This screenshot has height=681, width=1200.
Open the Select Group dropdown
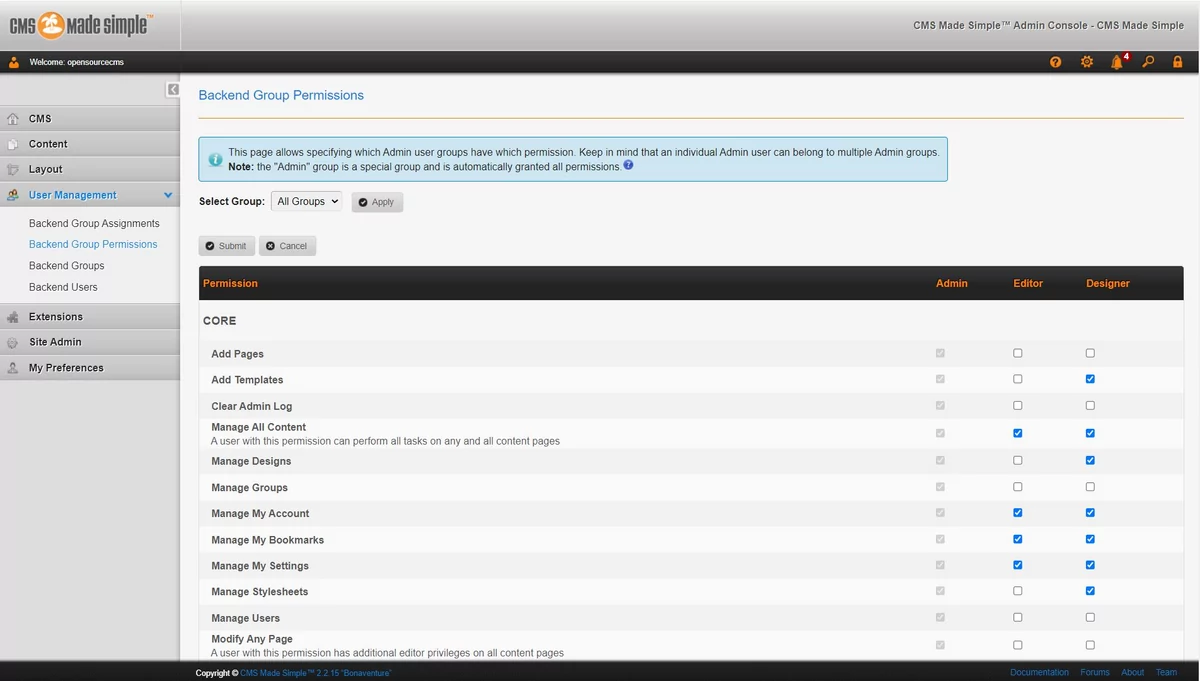click(x=306, y=201)
